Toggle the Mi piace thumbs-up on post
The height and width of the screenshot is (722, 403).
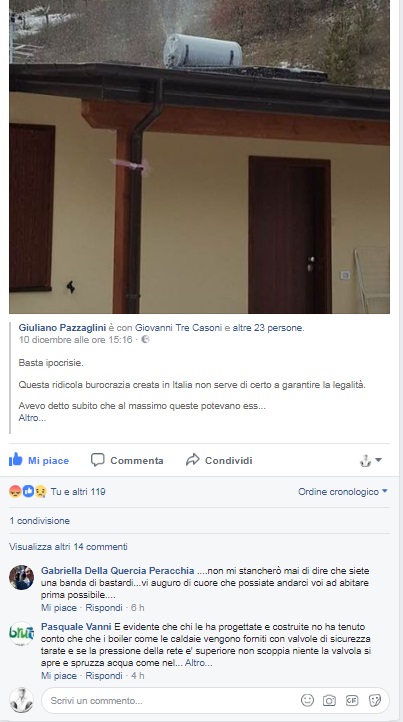[16, 460]
